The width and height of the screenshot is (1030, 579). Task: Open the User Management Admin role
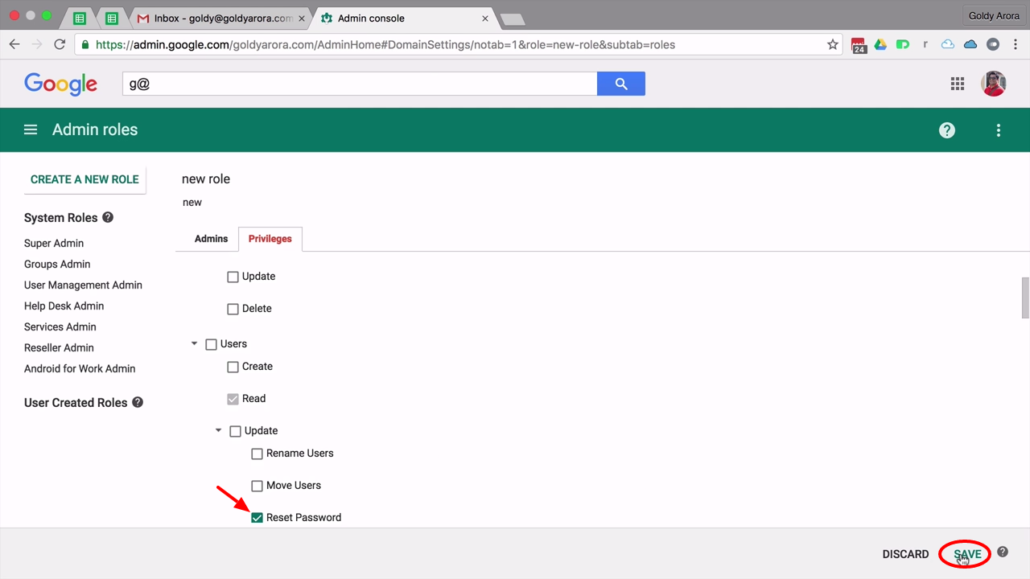tap(83, 285)
